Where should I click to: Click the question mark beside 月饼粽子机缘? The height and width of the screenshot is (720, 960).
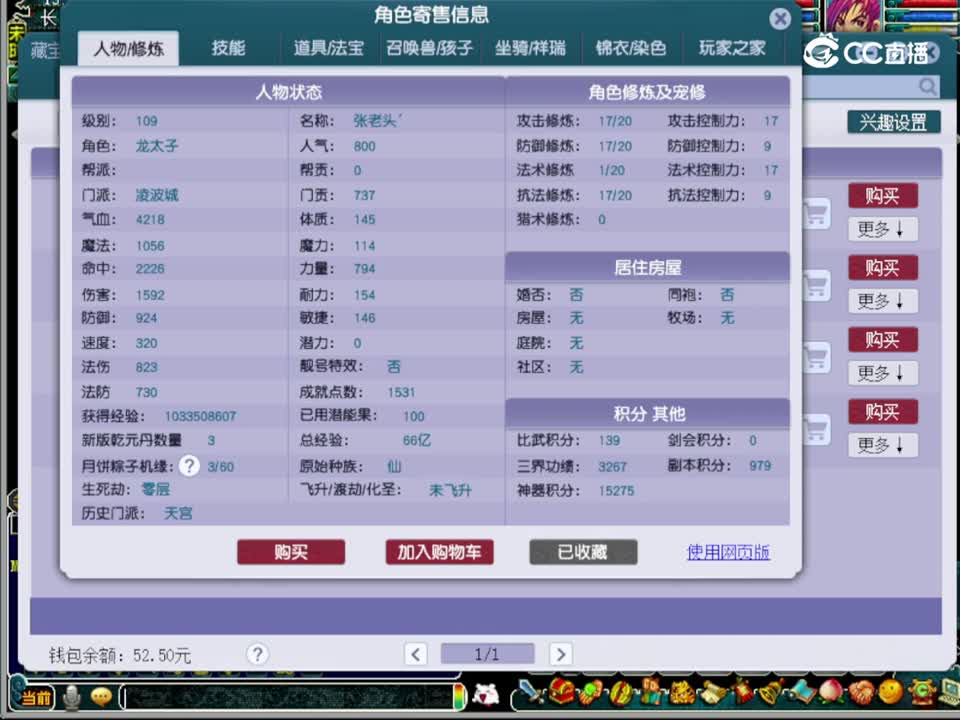(x=189, y=465)
